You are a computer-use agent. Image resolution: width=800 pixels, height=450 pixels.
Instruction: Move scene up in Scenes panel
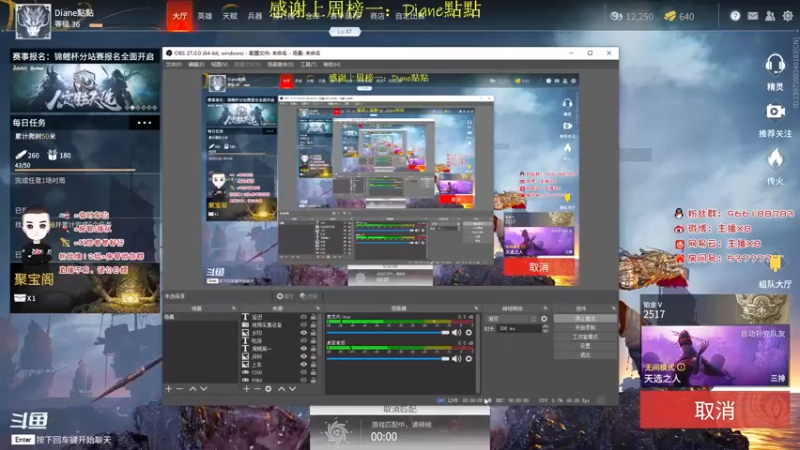pyautogui.click(x=193, y=389)
